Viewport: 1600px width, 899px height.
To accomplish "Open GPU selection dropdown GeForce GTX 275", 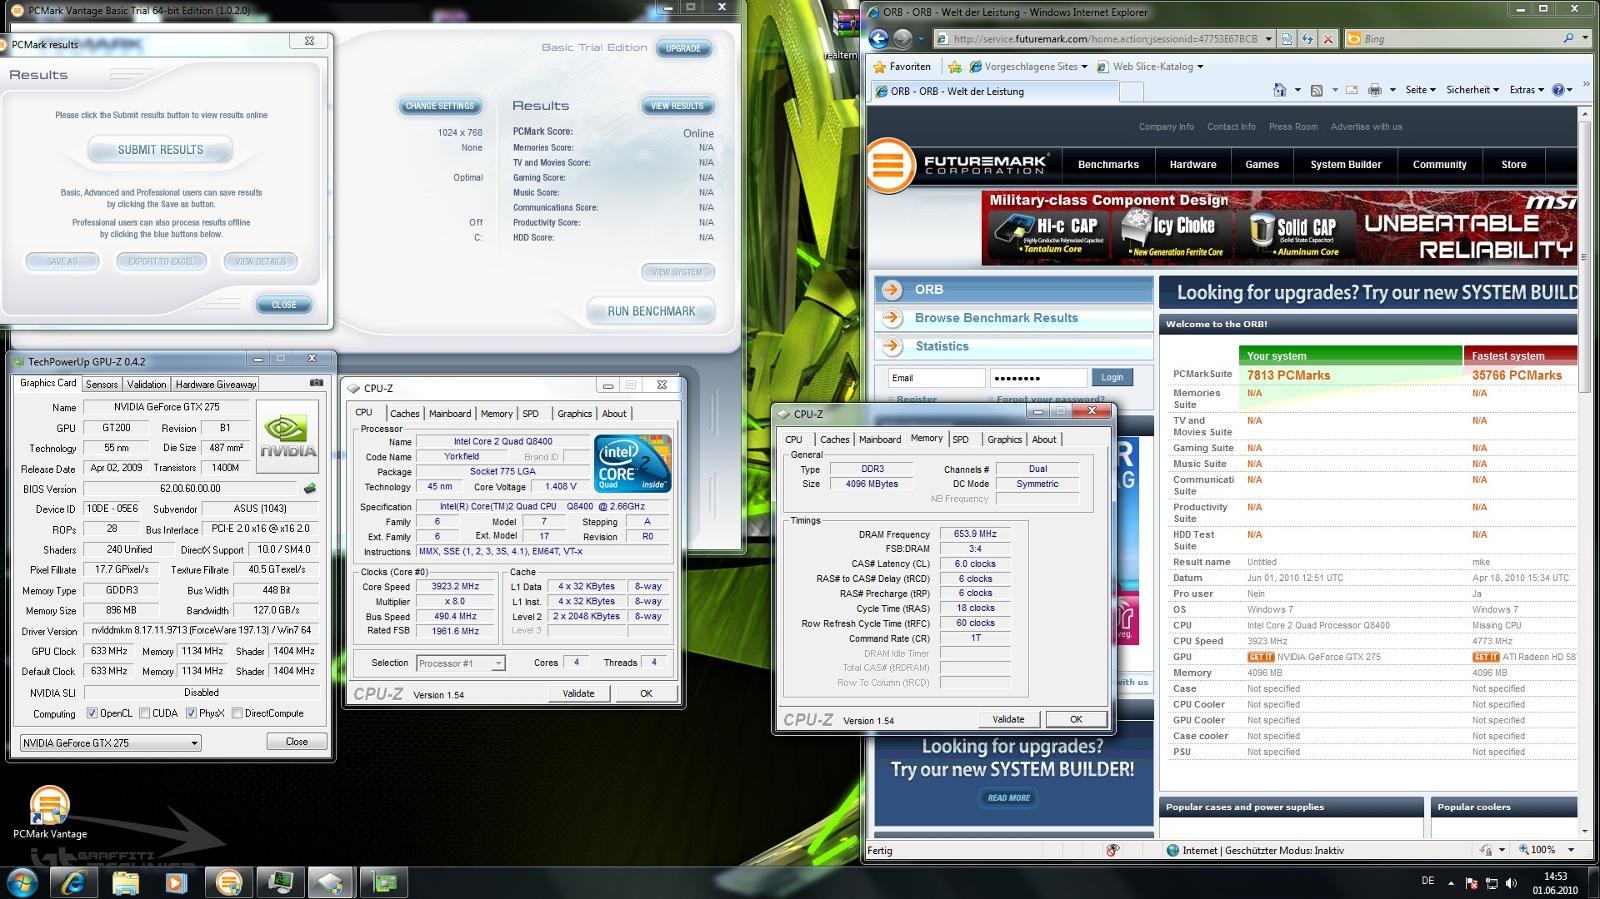I will [x=111, y=743].
